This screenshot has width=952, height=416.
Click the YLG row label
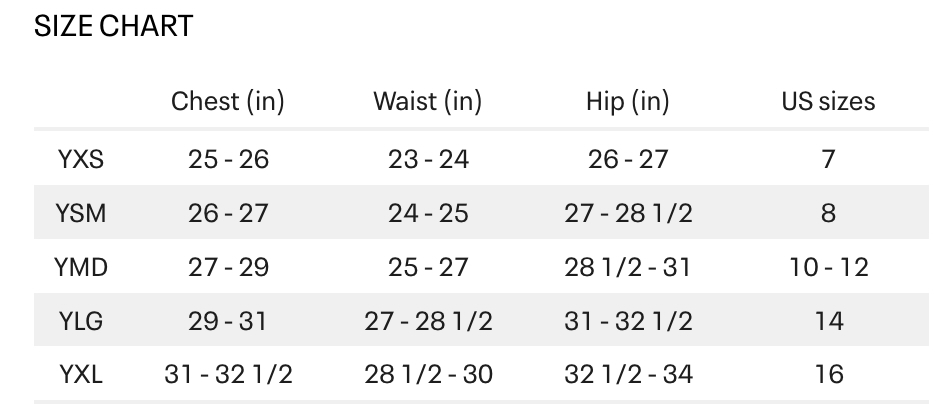[81, 321]
